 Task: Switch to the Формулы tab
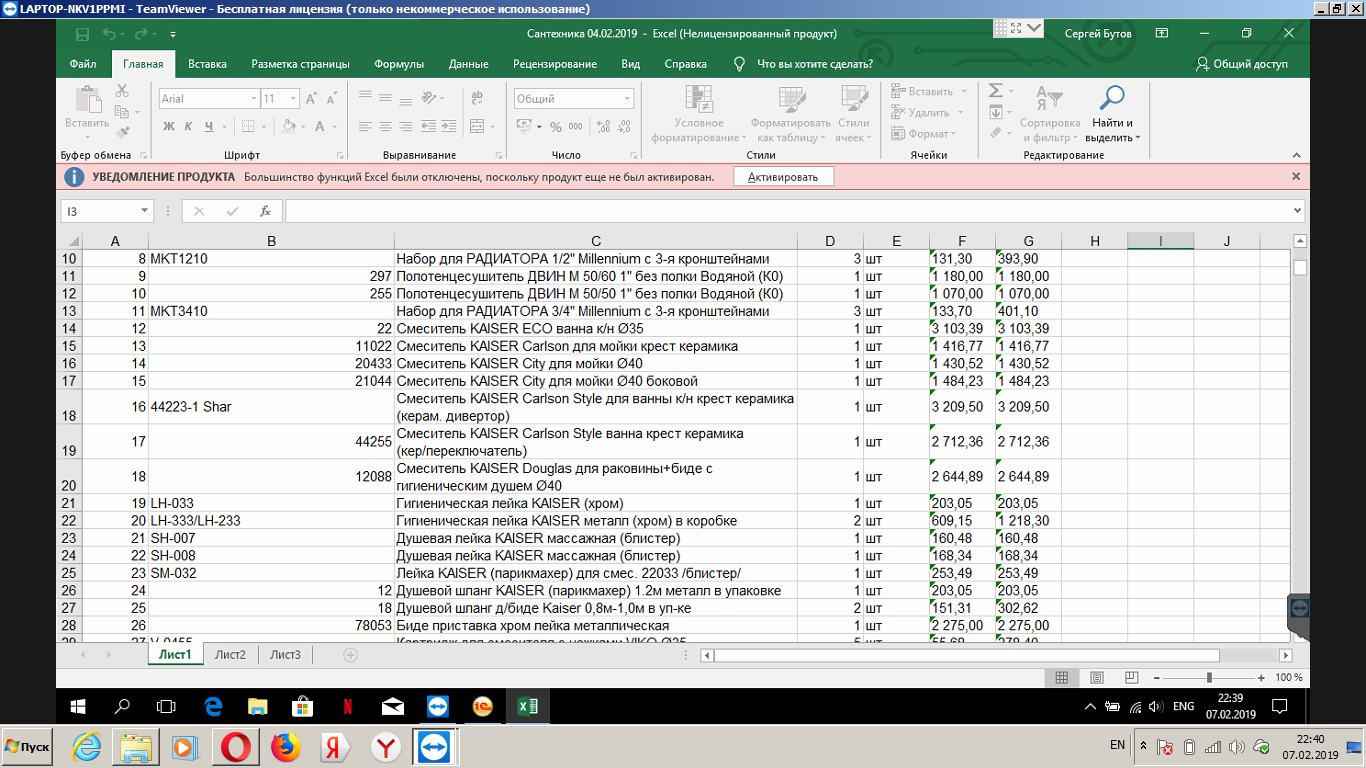pyautogui.click(x=399, y=64)
